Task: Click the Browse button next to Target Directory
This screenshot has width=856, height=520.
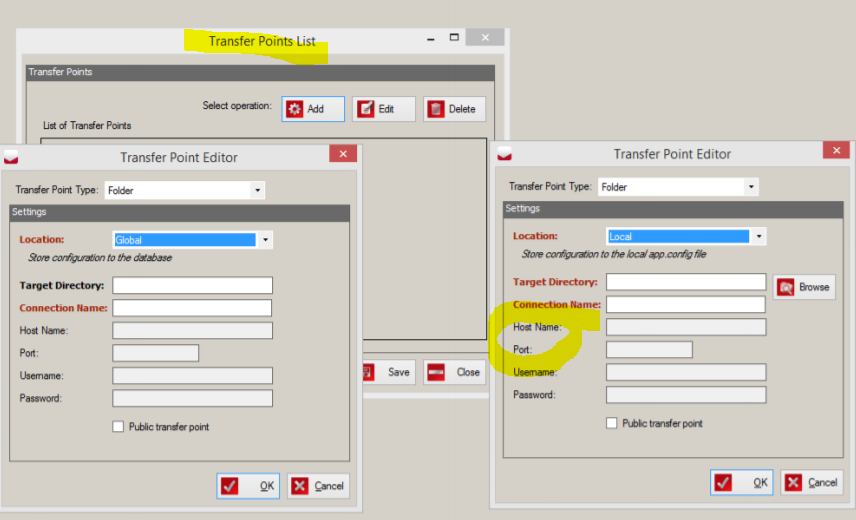Action: coord(804,287)
